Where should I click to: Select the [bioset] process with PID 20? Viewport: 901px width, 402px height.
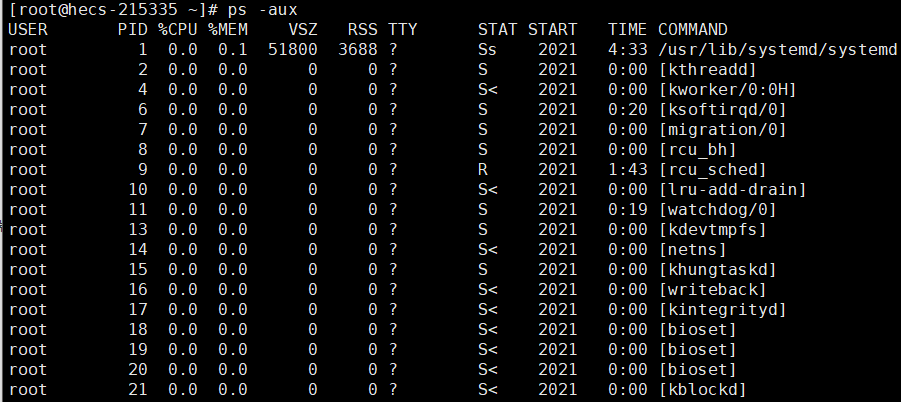pyautogui.click(x=698, y=369)
